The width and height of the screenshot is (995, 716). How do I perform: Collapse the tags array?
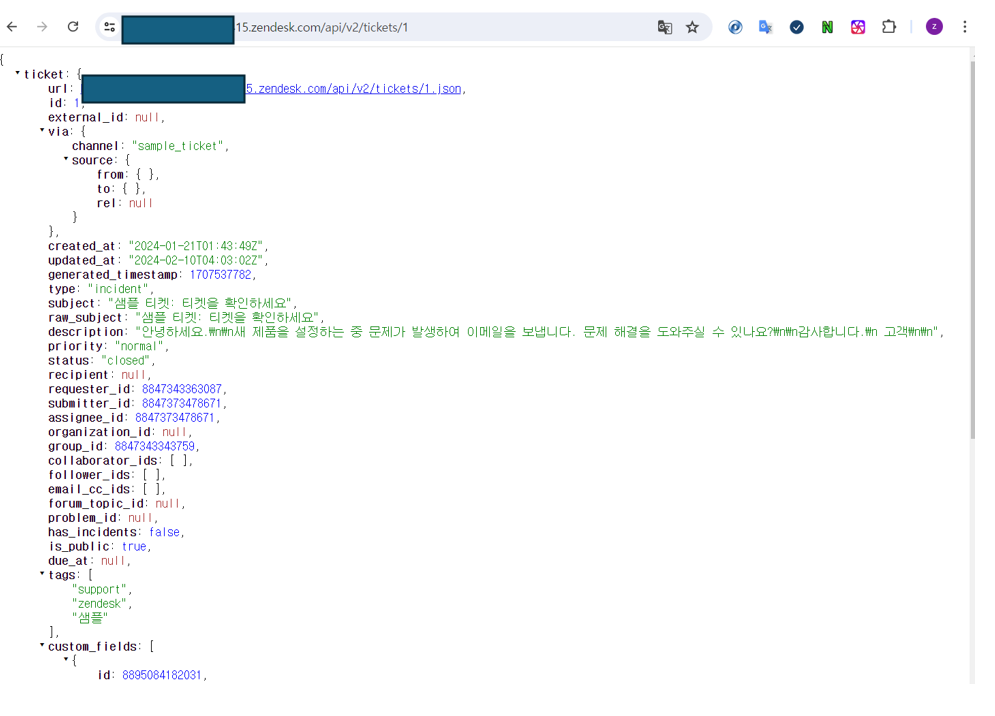(41, 574)
